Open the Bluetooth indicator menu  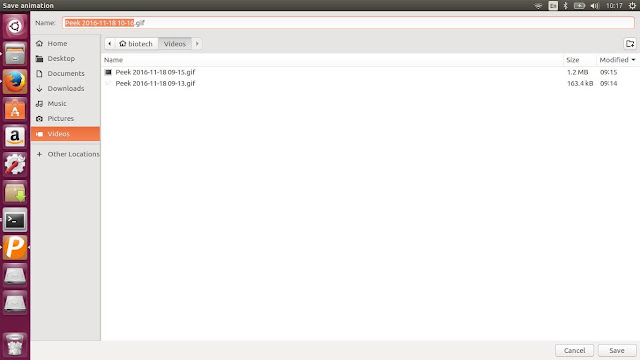coord(565,6)
